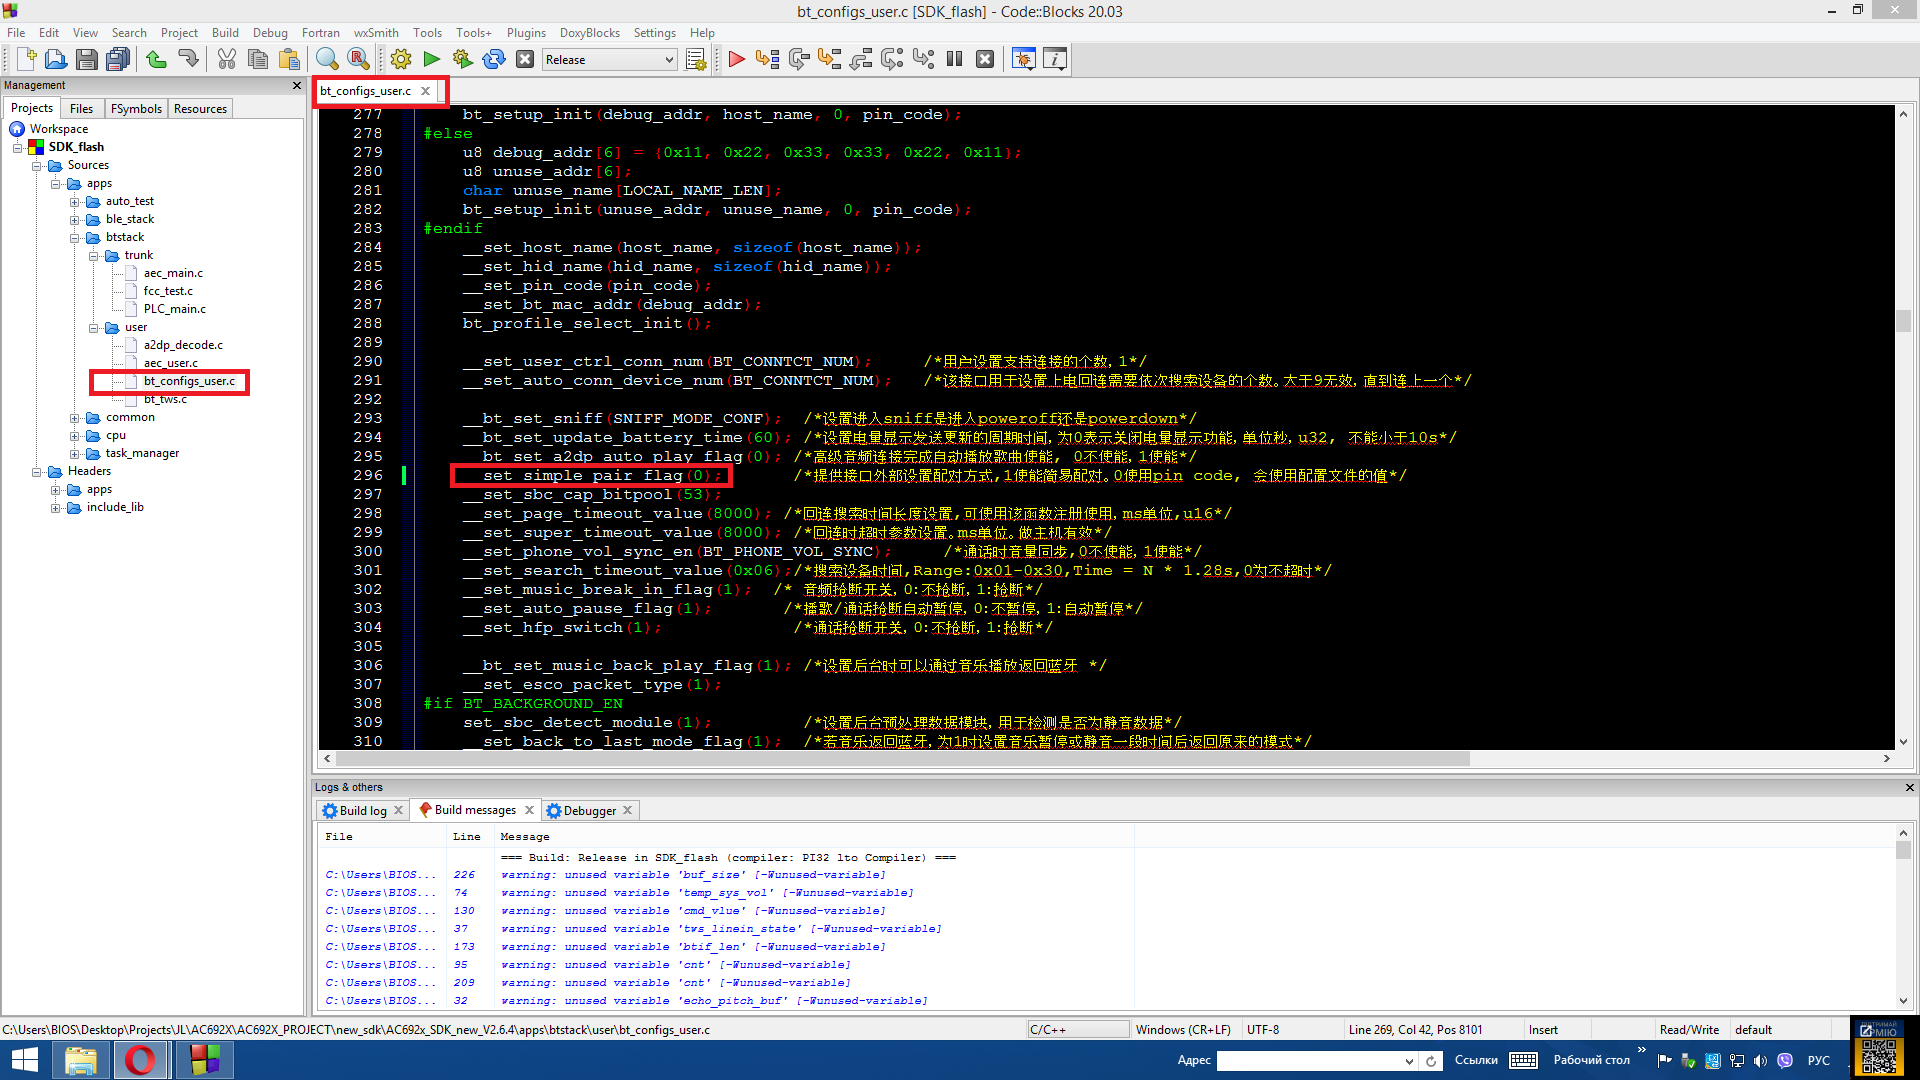Switch to the Build log tab
The height and width of the screenshot is (1080, 1920).
pos(362,811)
